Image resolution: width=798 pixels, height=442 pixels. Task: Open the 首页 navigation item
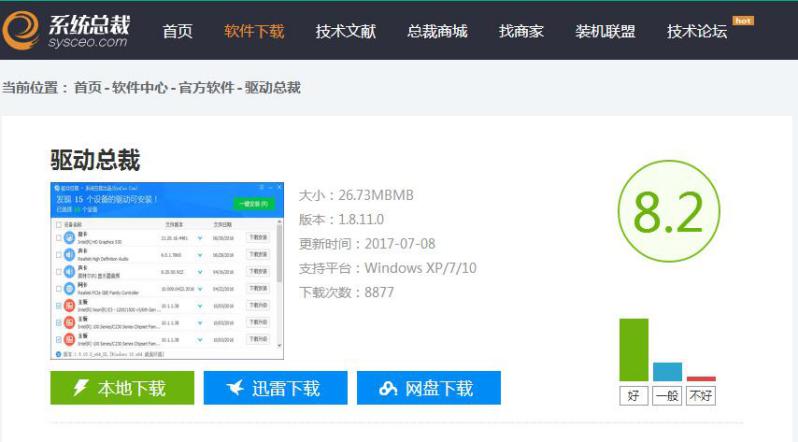178,32
